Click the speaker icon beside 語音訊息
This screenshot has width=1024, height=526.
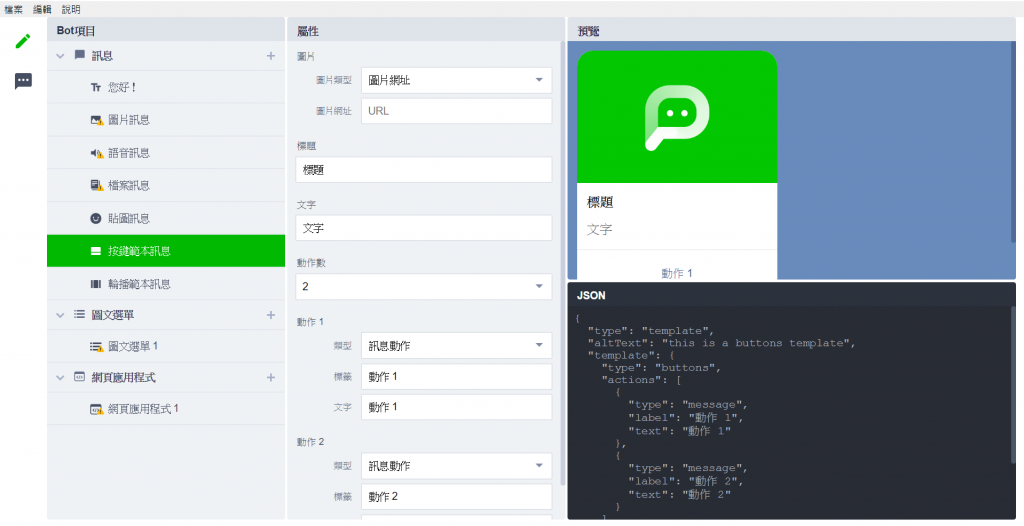pyautogui.click(x=97, y=153)
